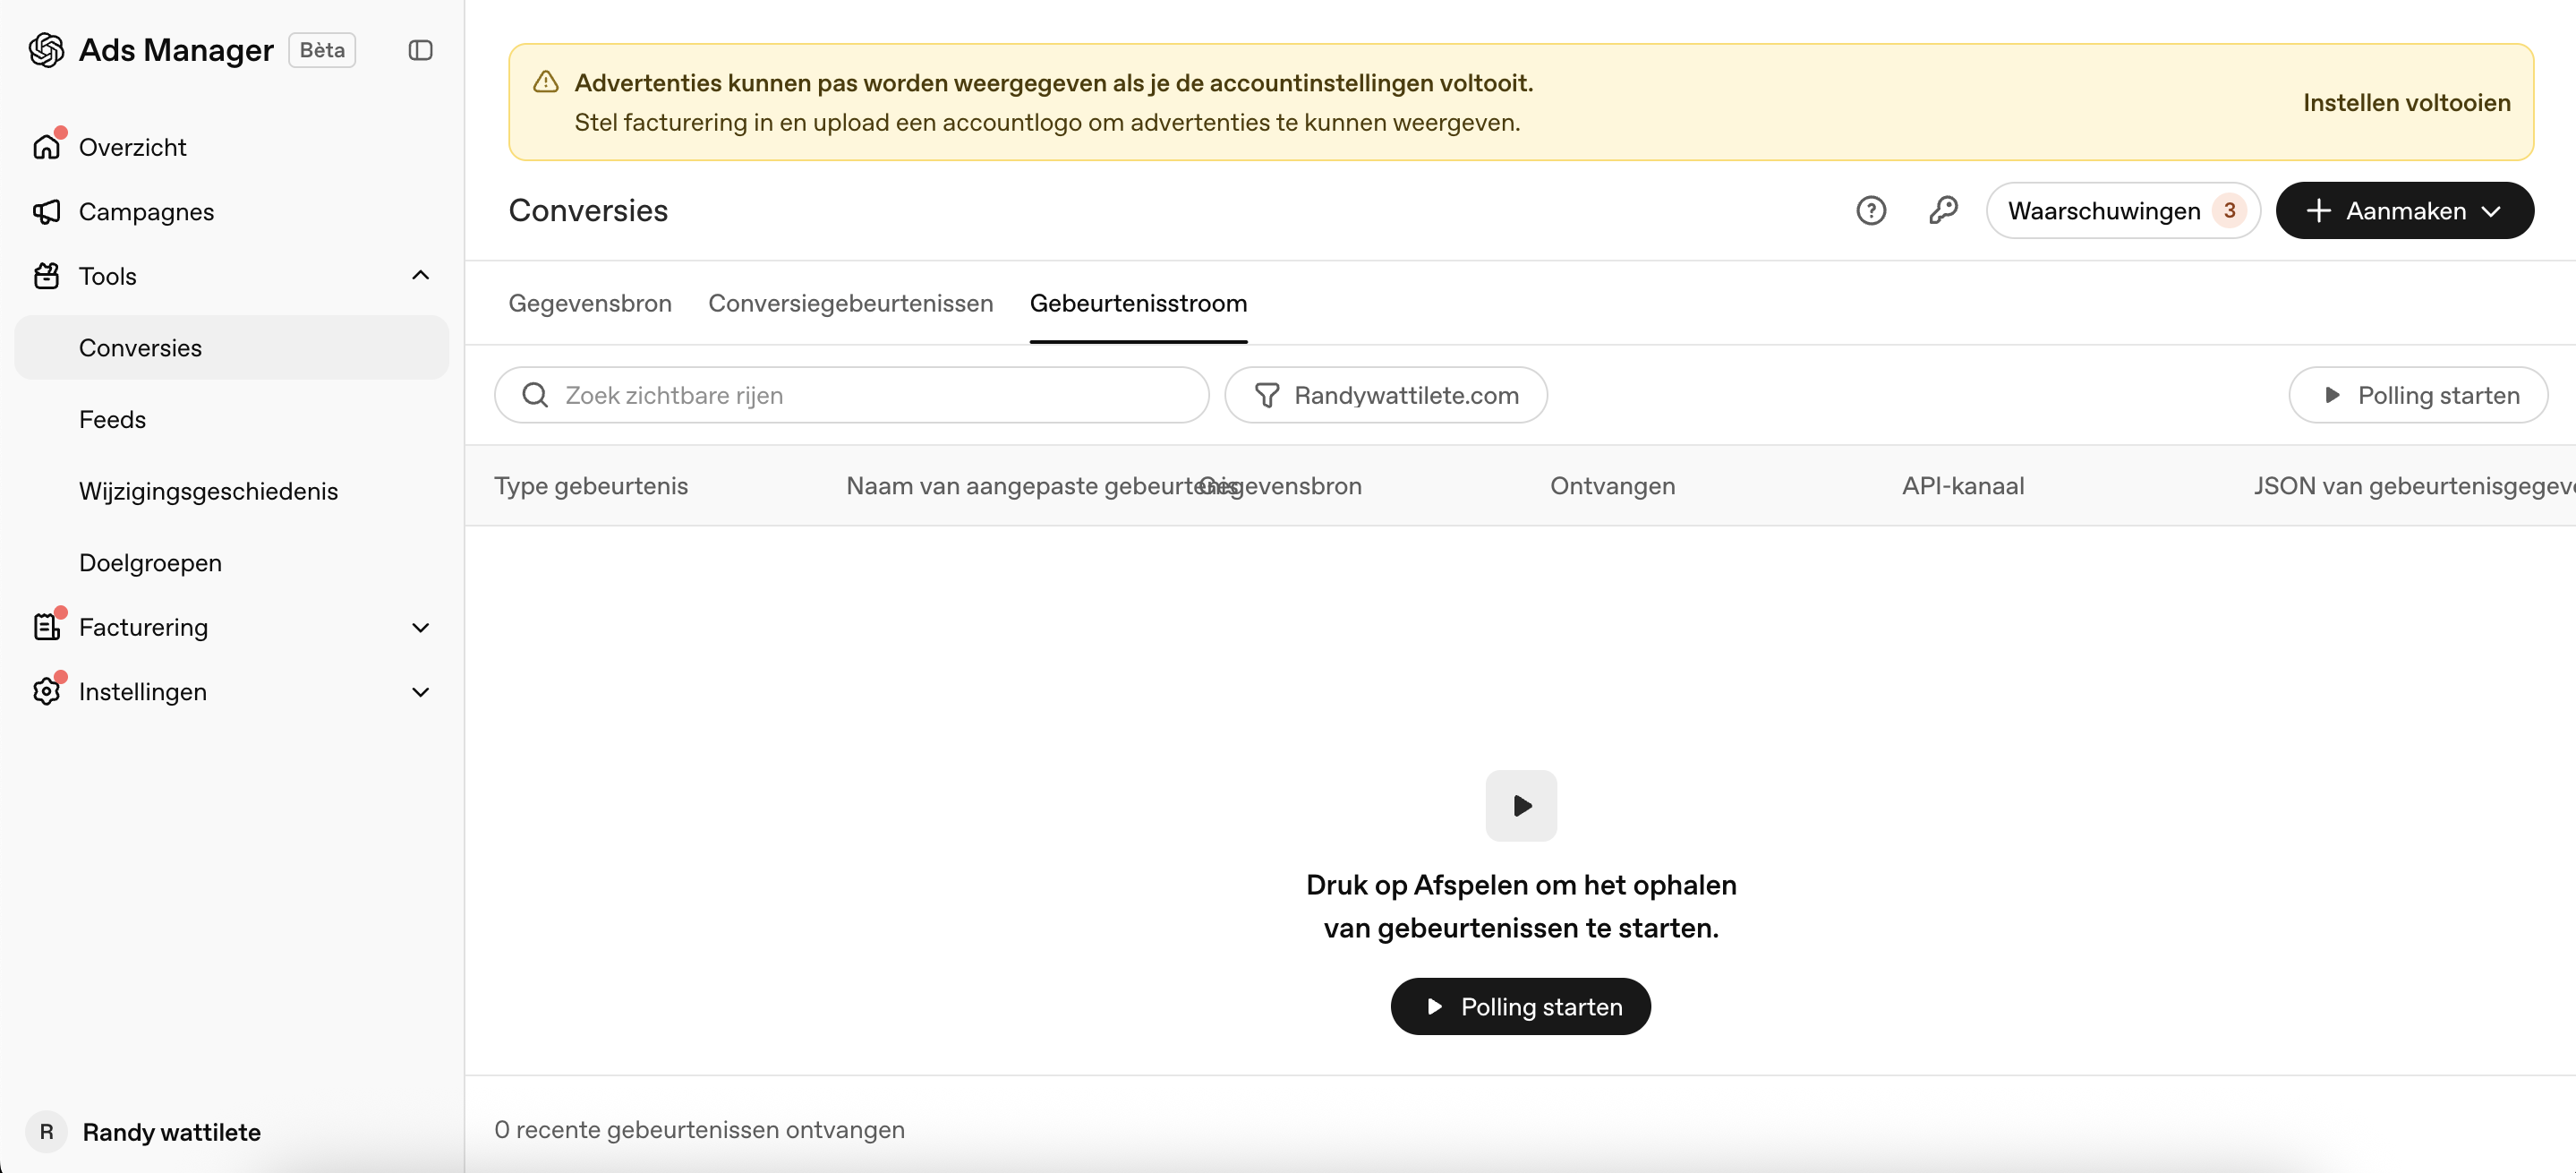Click the R avatar icon
Image resolution: width=2576 pixels, height=1173 pixels.
click(x=46, y=1131)
